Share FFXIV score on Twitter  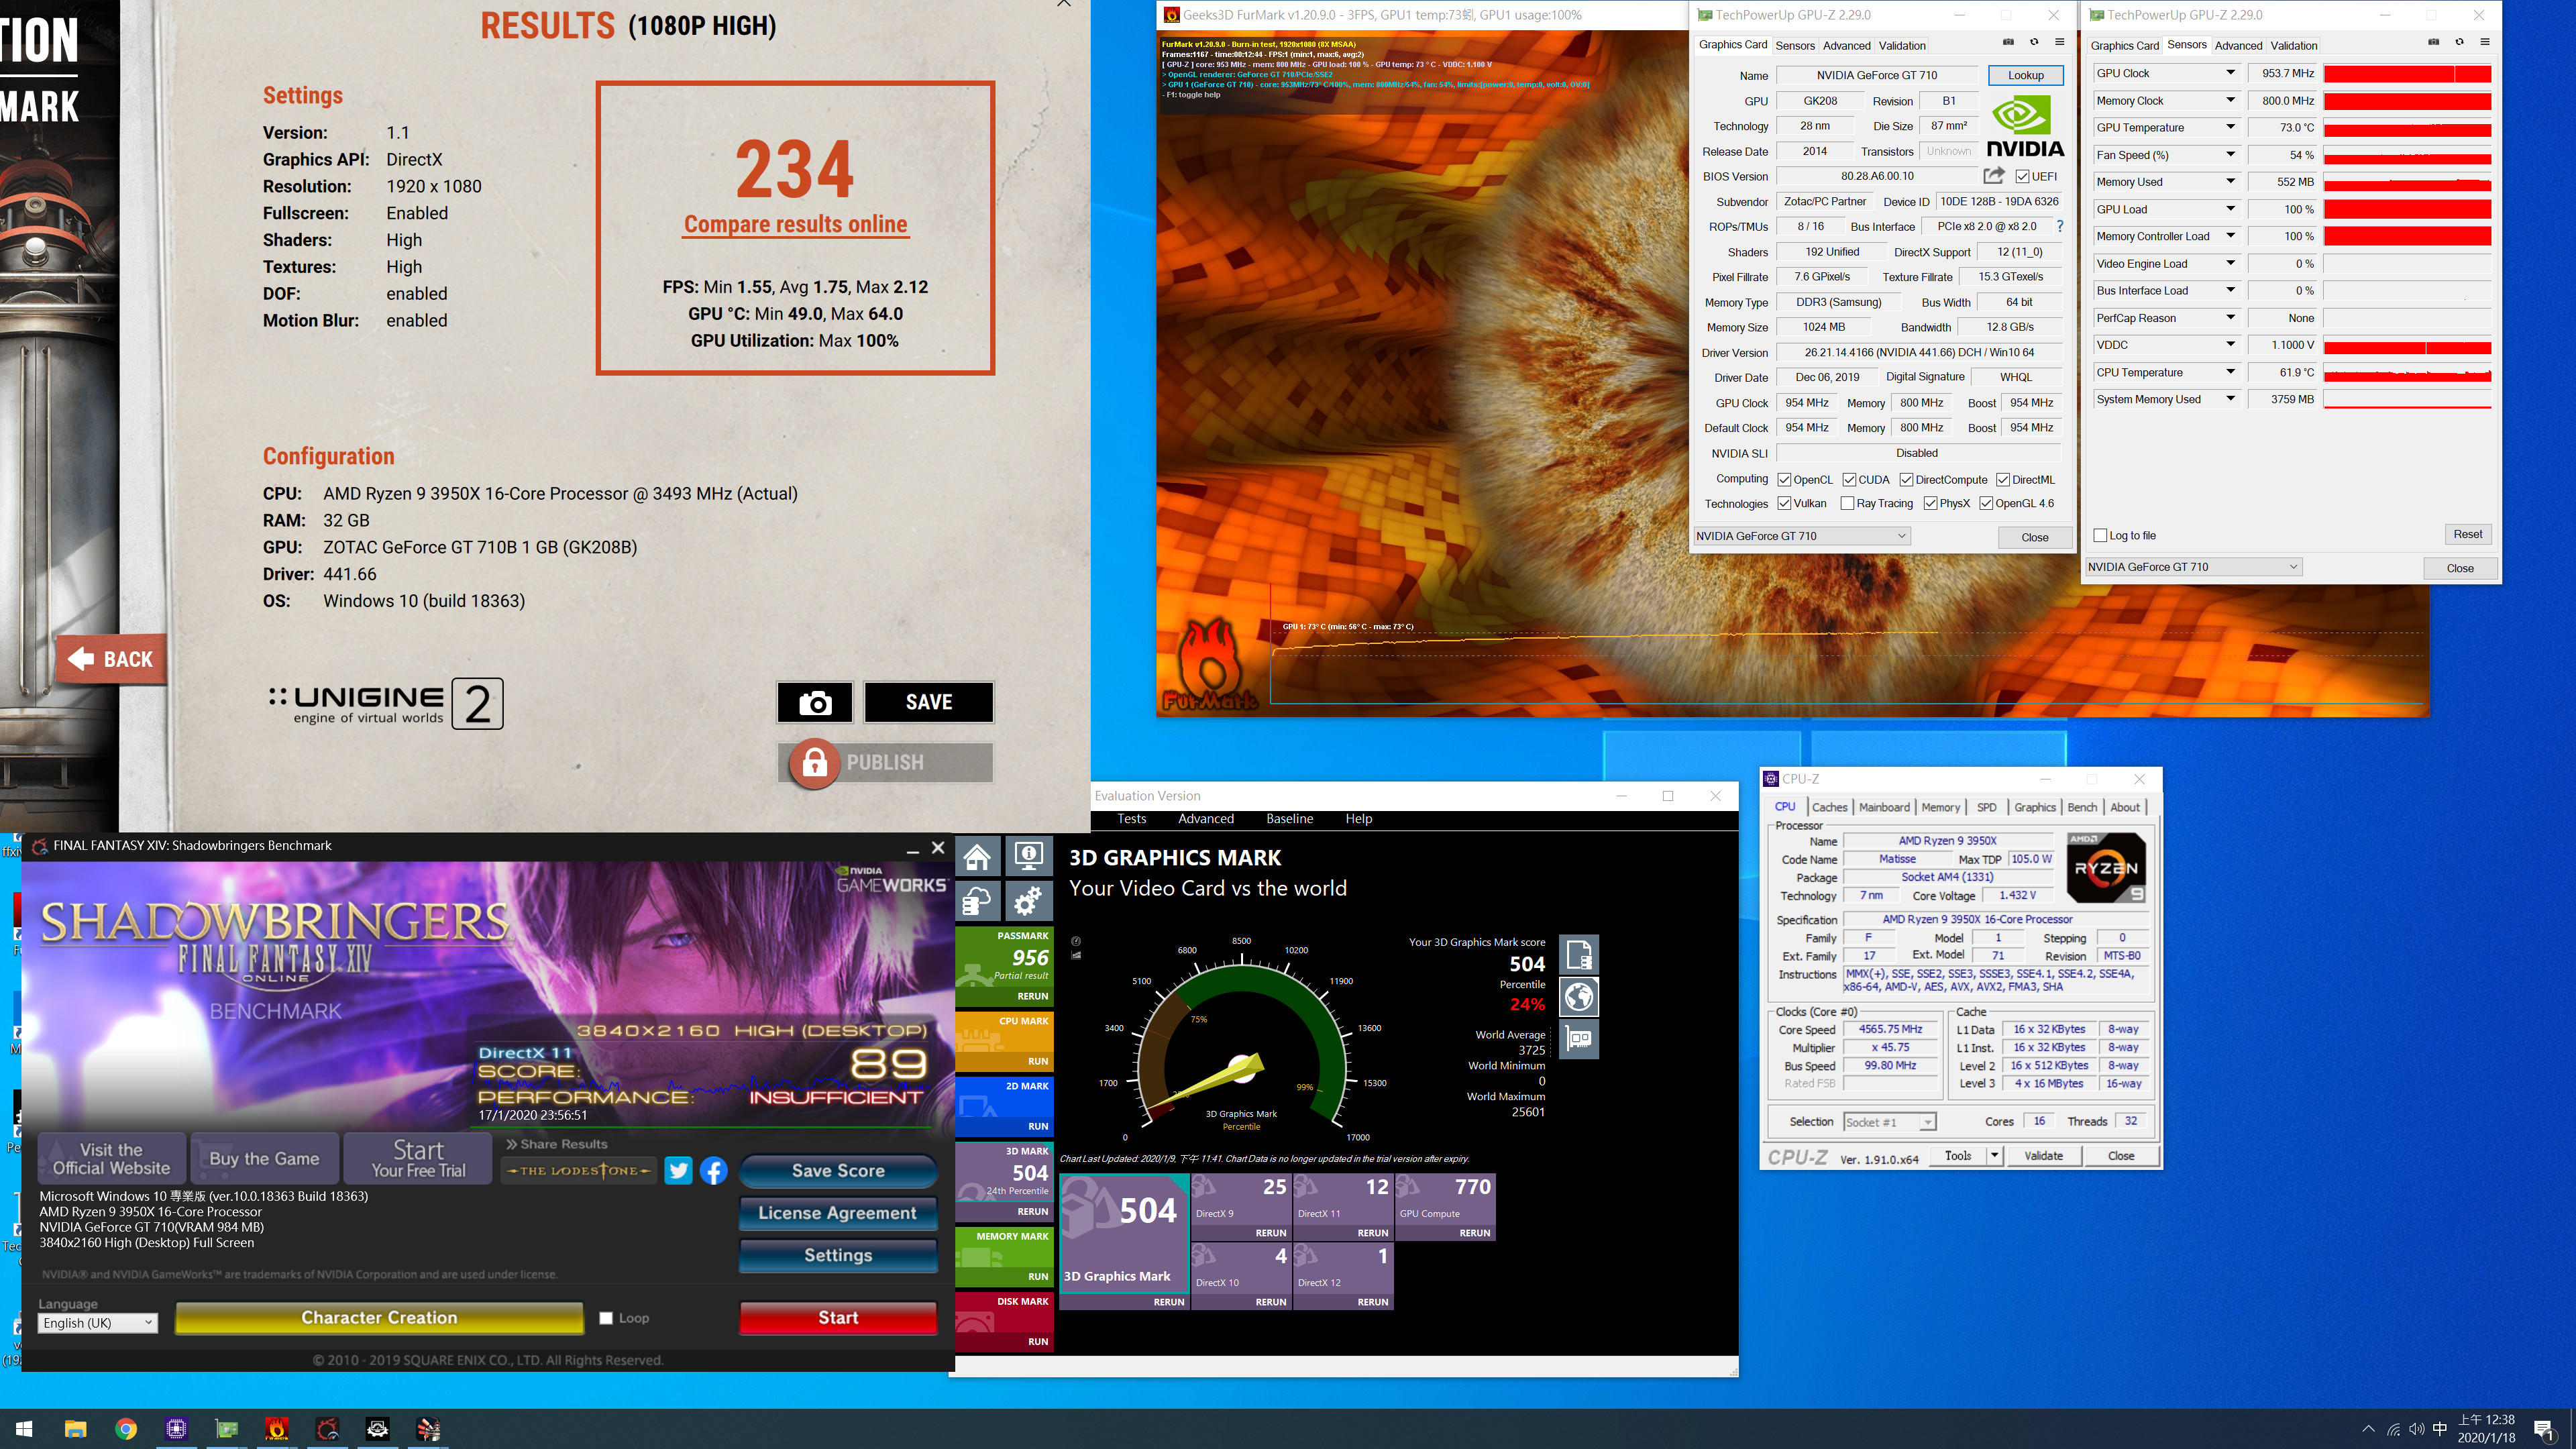(x=678, y=1171)
